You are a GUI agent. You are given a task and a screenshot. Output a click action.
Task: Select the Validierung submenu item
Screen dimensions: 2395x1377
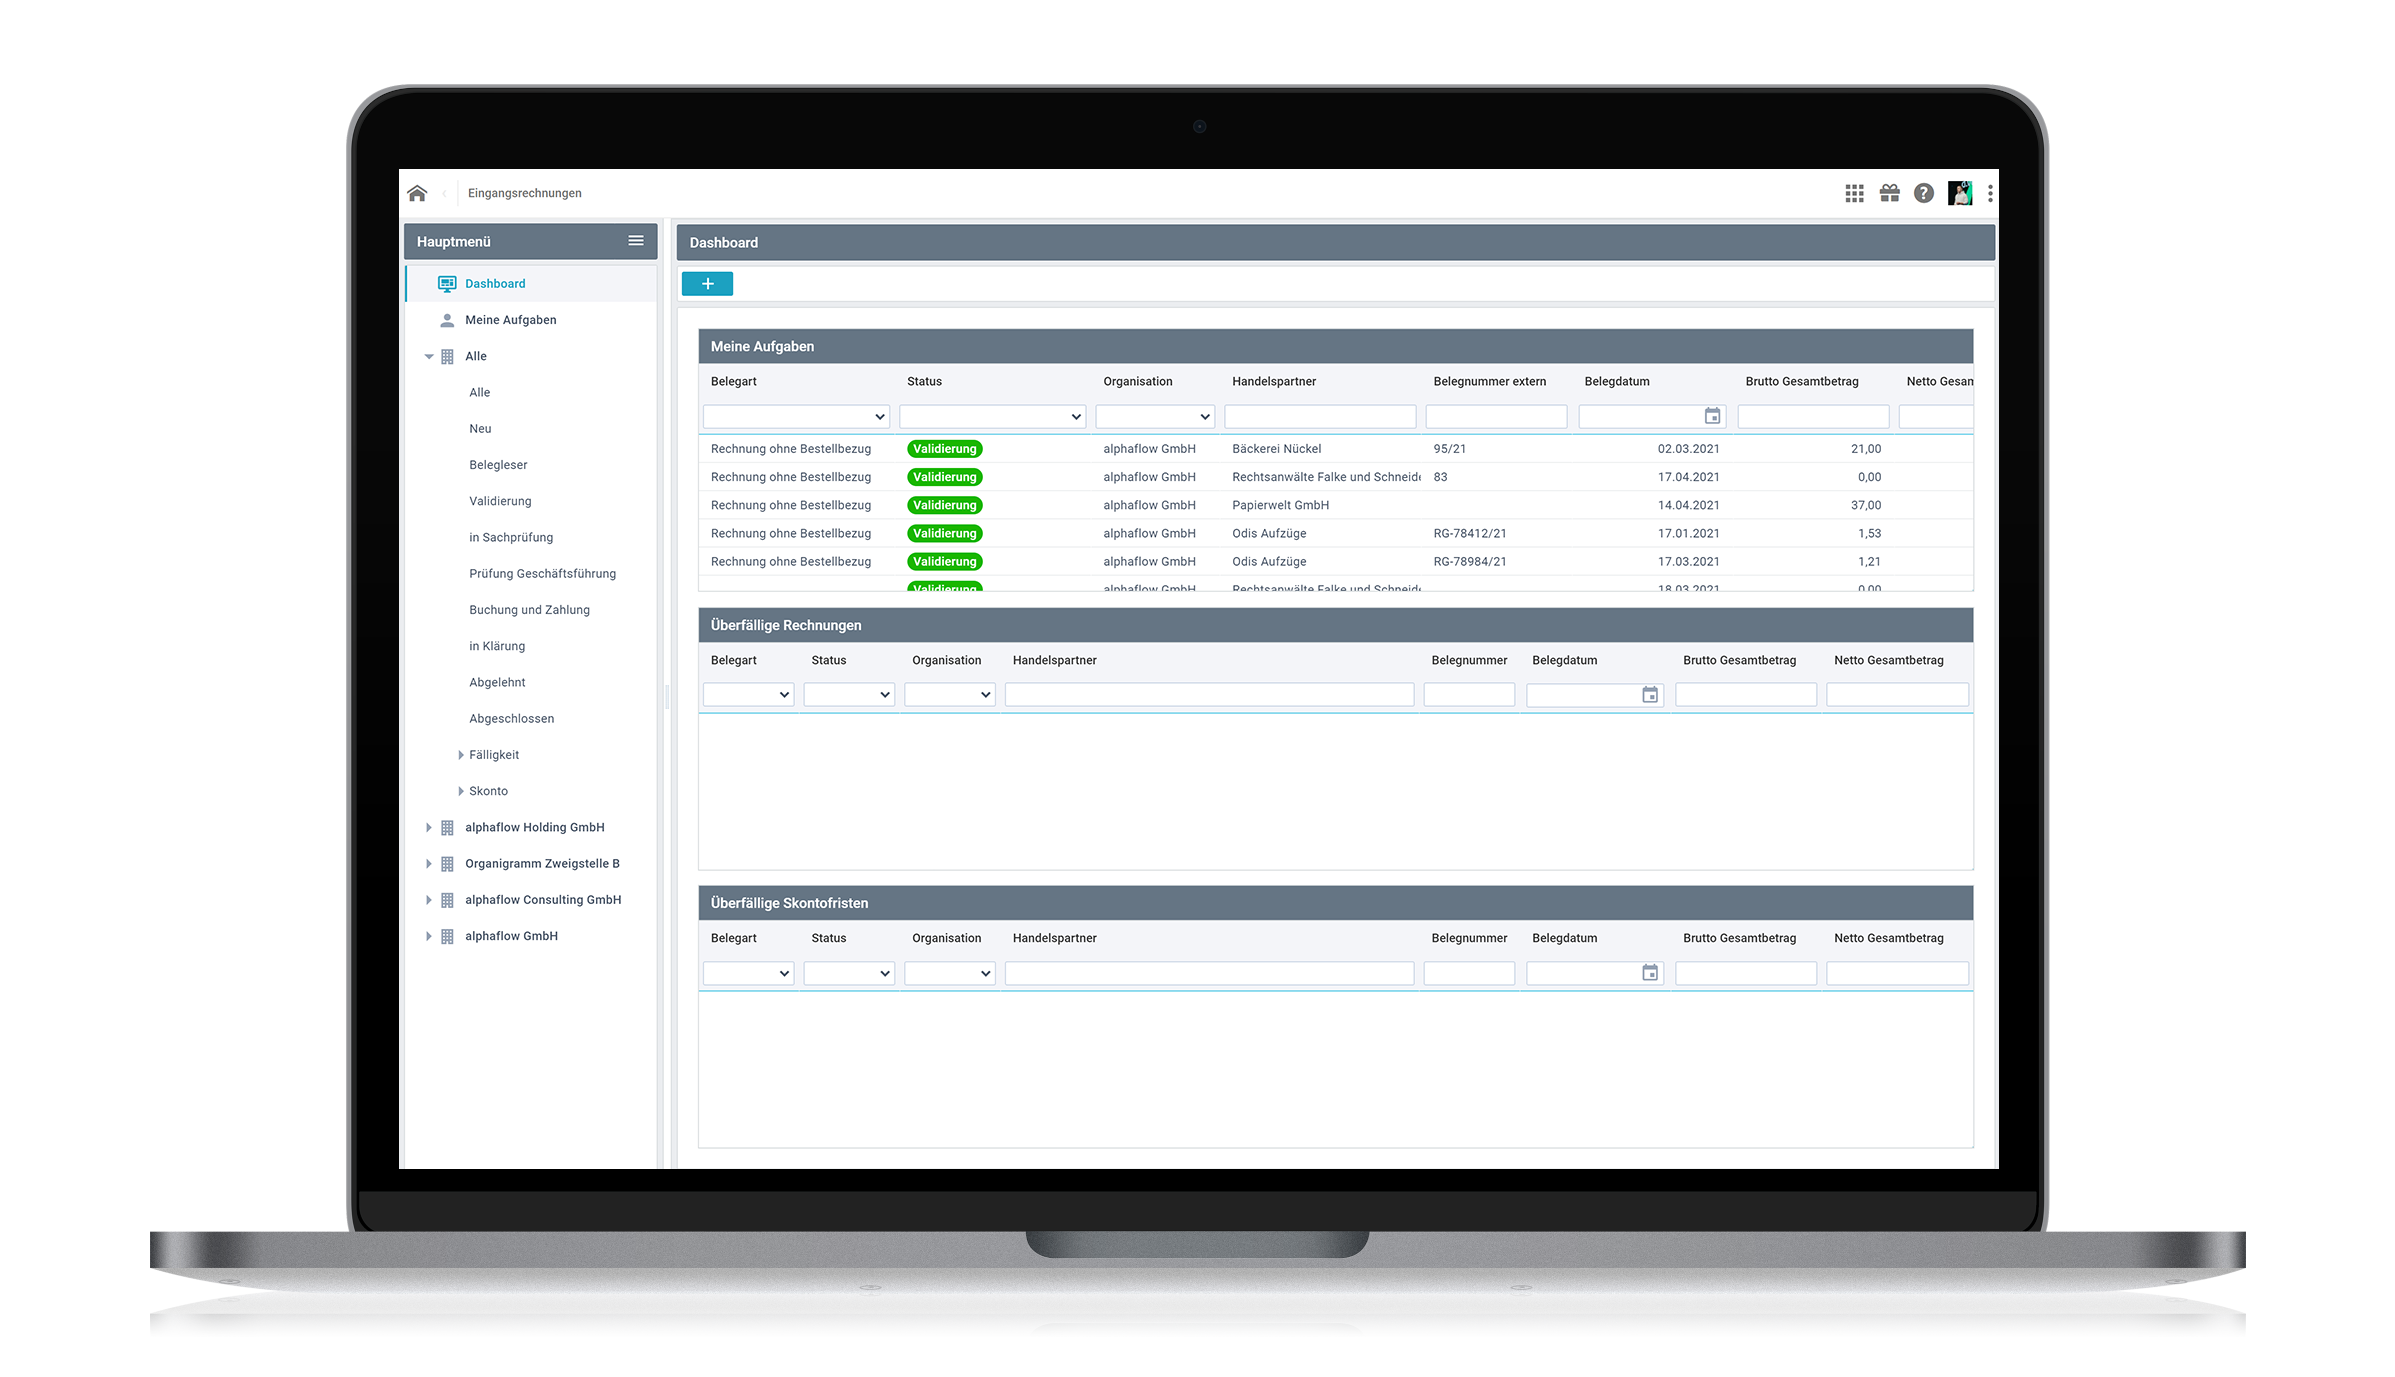coord(500,501)
